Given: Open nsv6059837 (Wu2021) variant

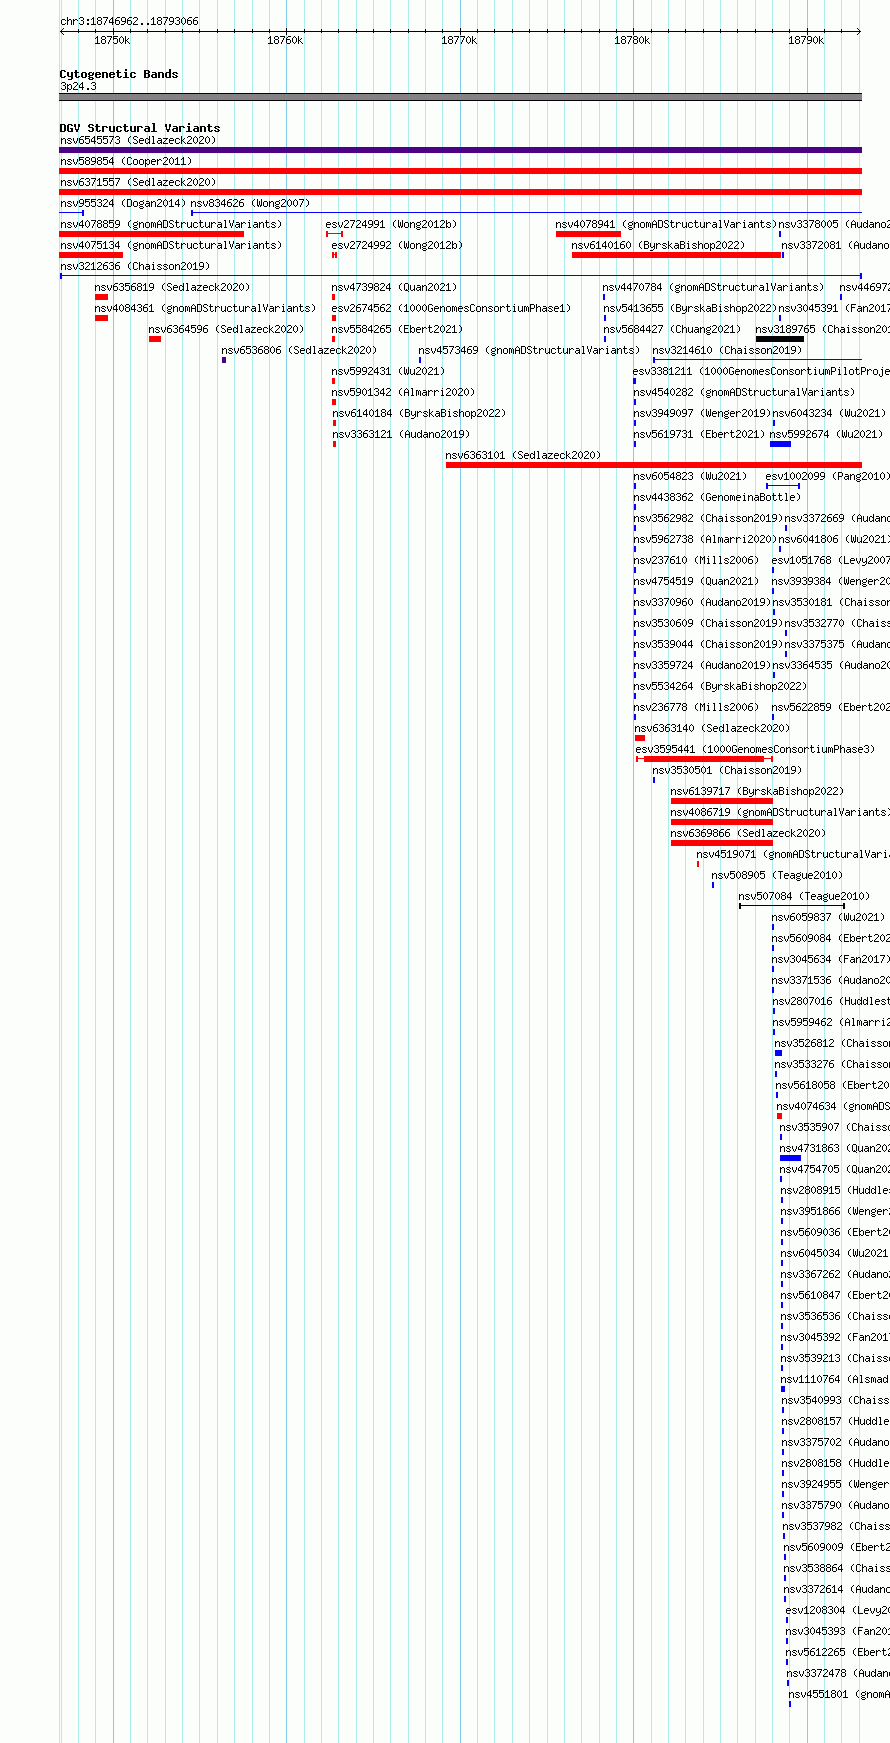Looking at the screenshot, I should click(829, 917).
